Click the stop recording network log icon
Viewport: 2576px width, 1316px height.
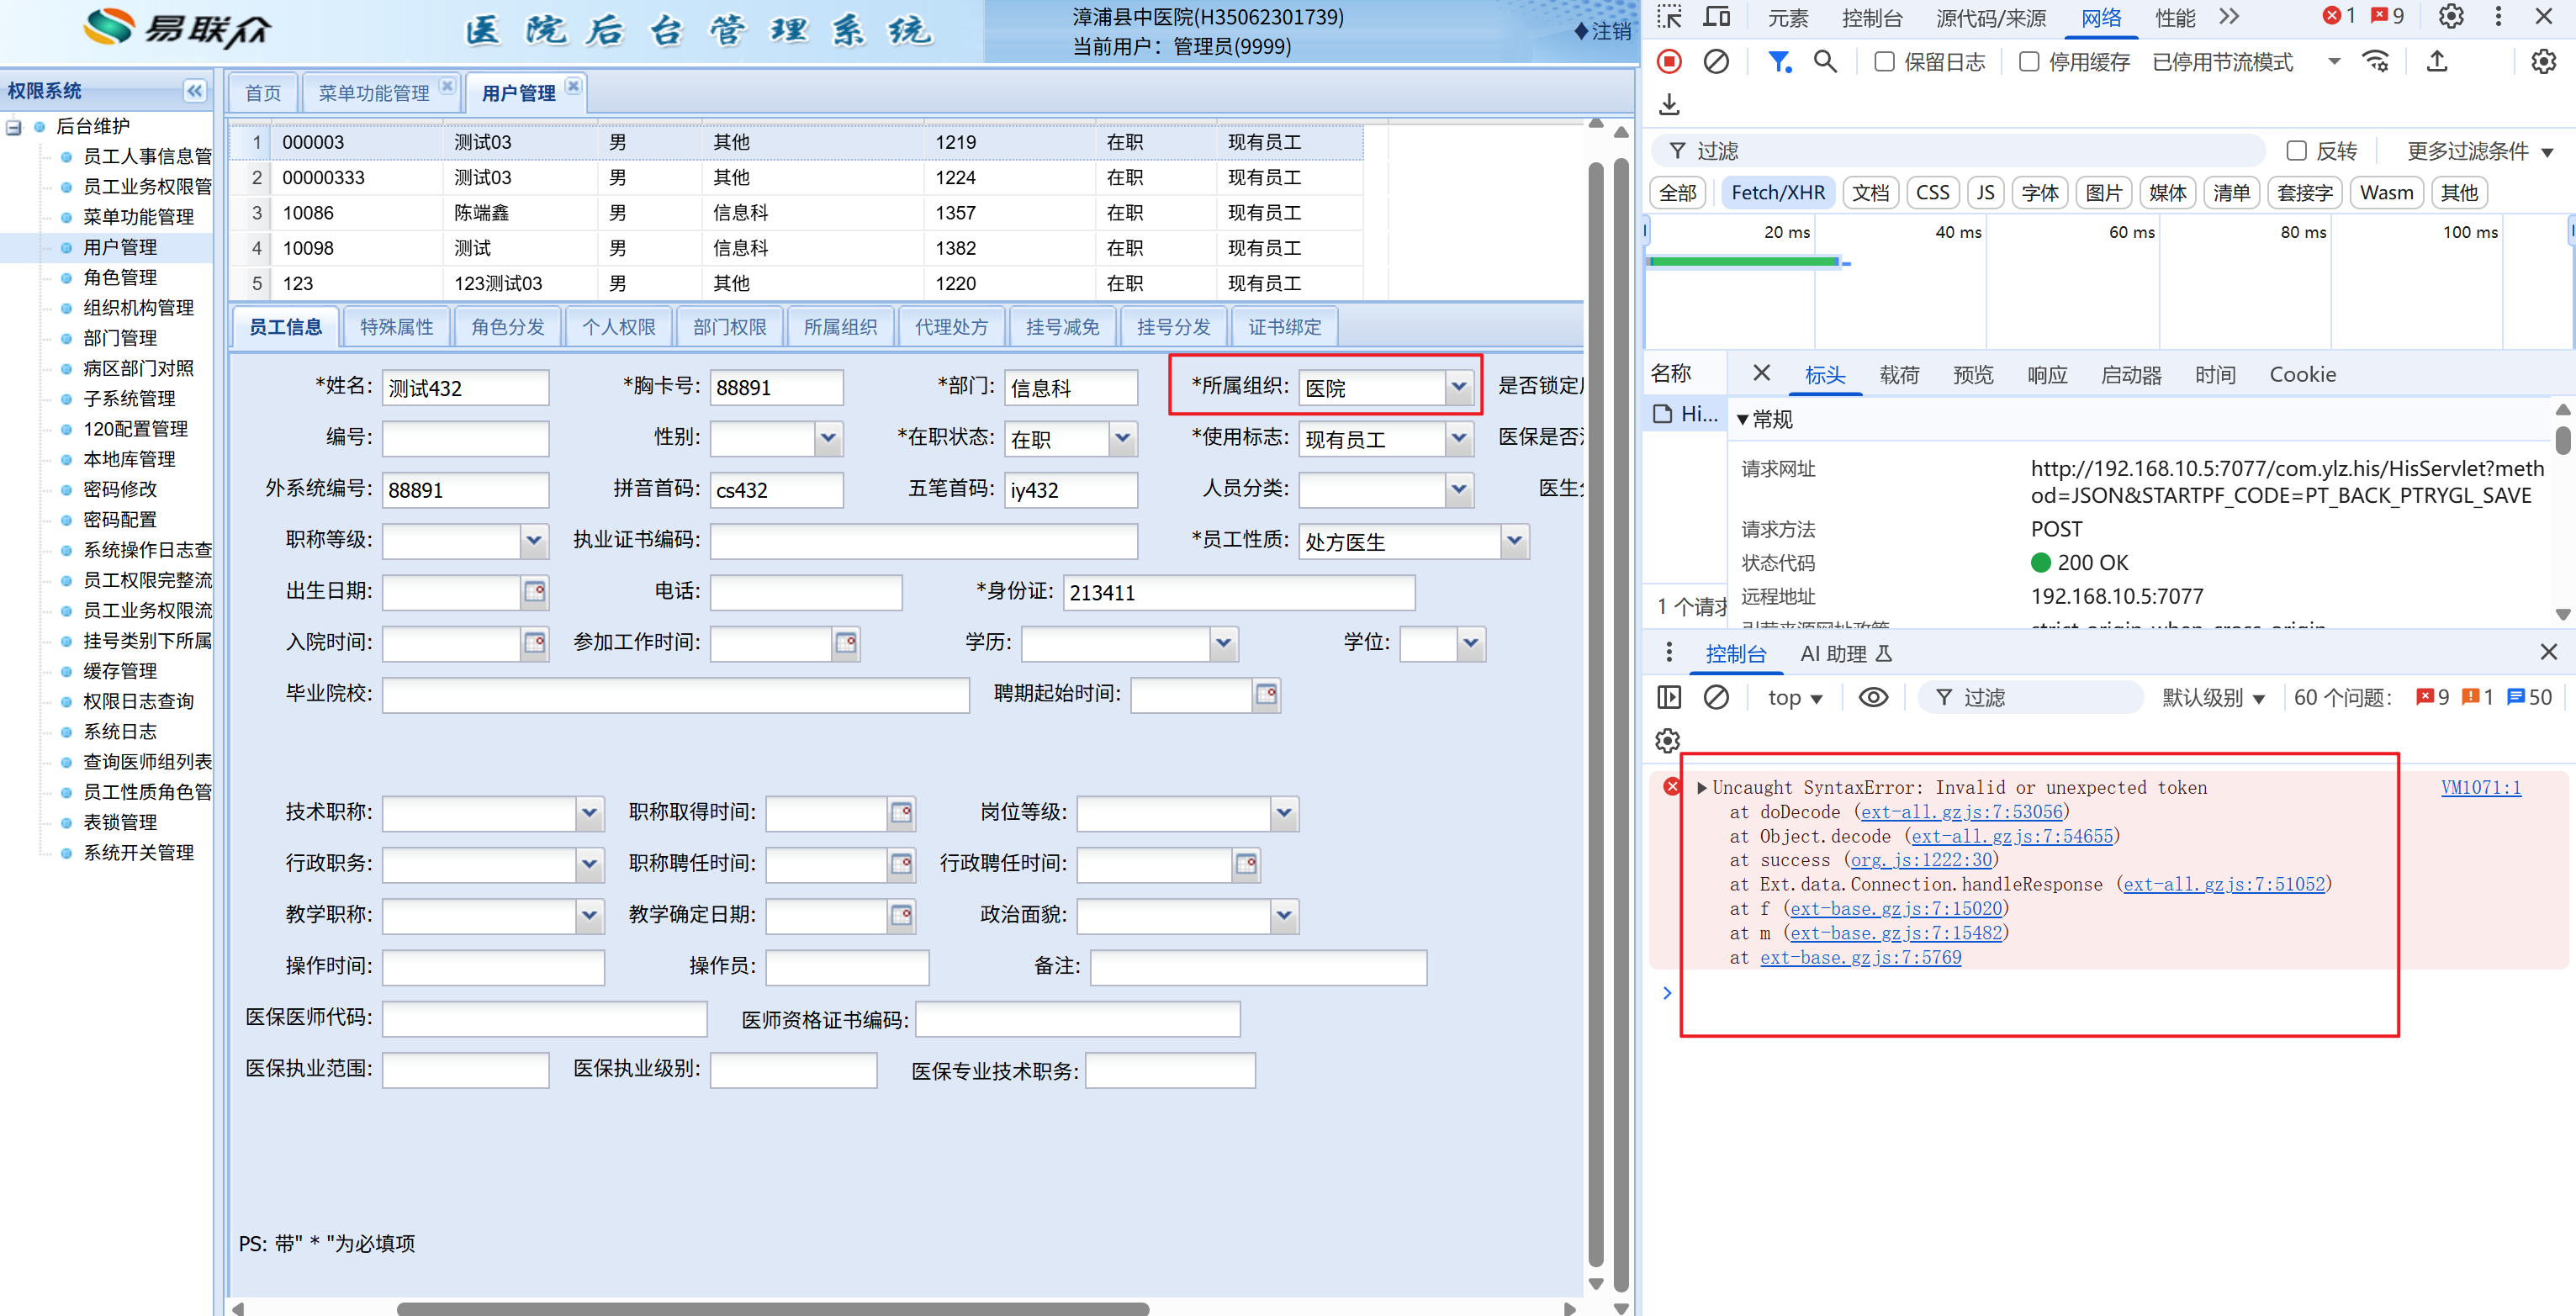pyautogui.click(x=1669, y=62)
